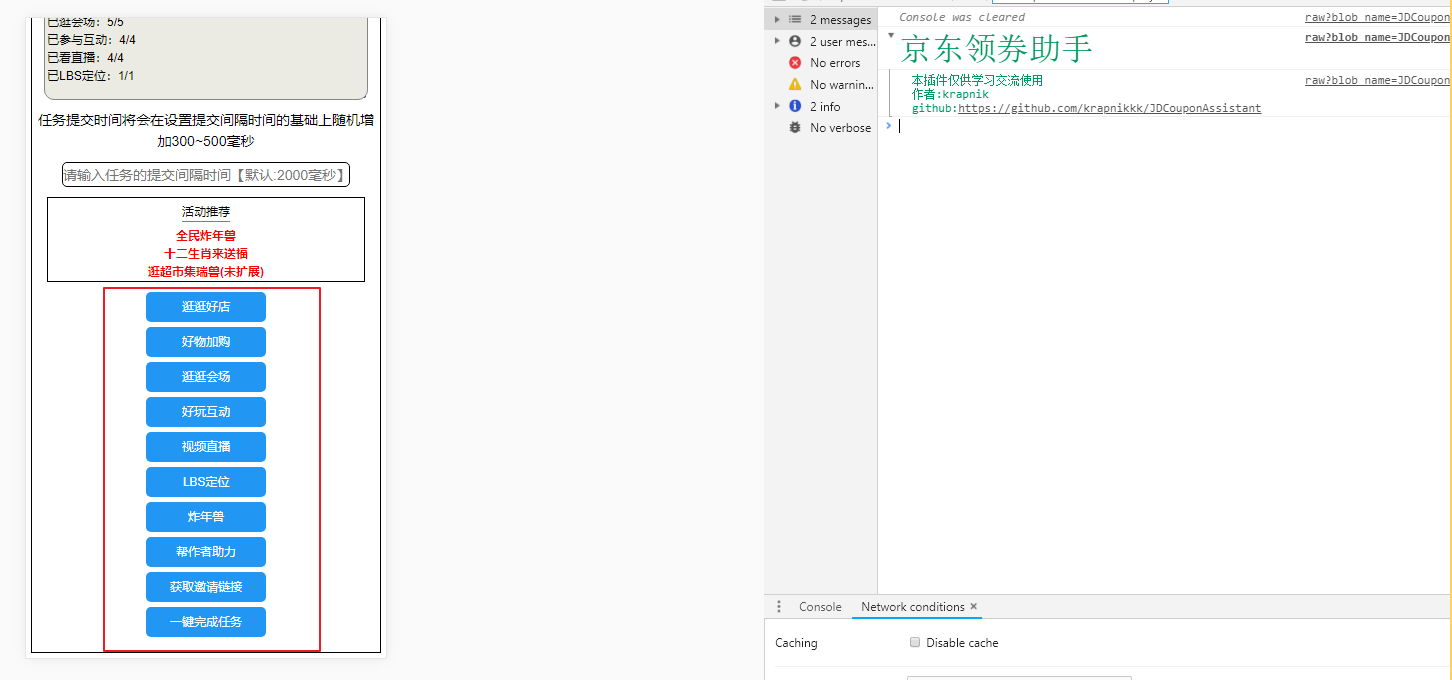The image size is (1452, 680).
Task: Click the Caching section label
Action: pyautogui.click(x=796, y=643)
